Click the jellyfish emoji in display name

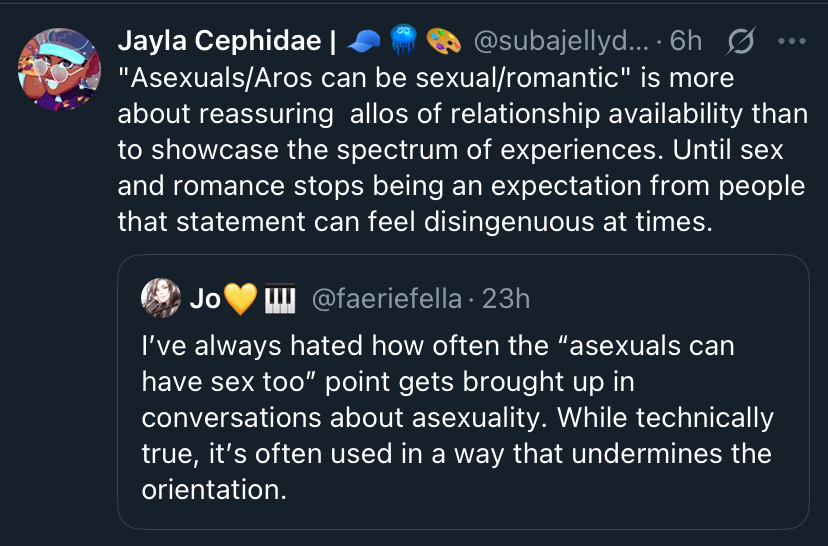(x=402, y=42)
